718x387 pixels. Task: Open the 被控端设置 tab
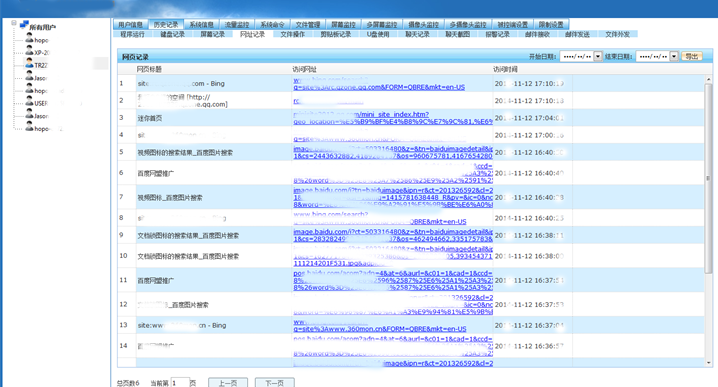pyautogui.click(x=512, y=25)
